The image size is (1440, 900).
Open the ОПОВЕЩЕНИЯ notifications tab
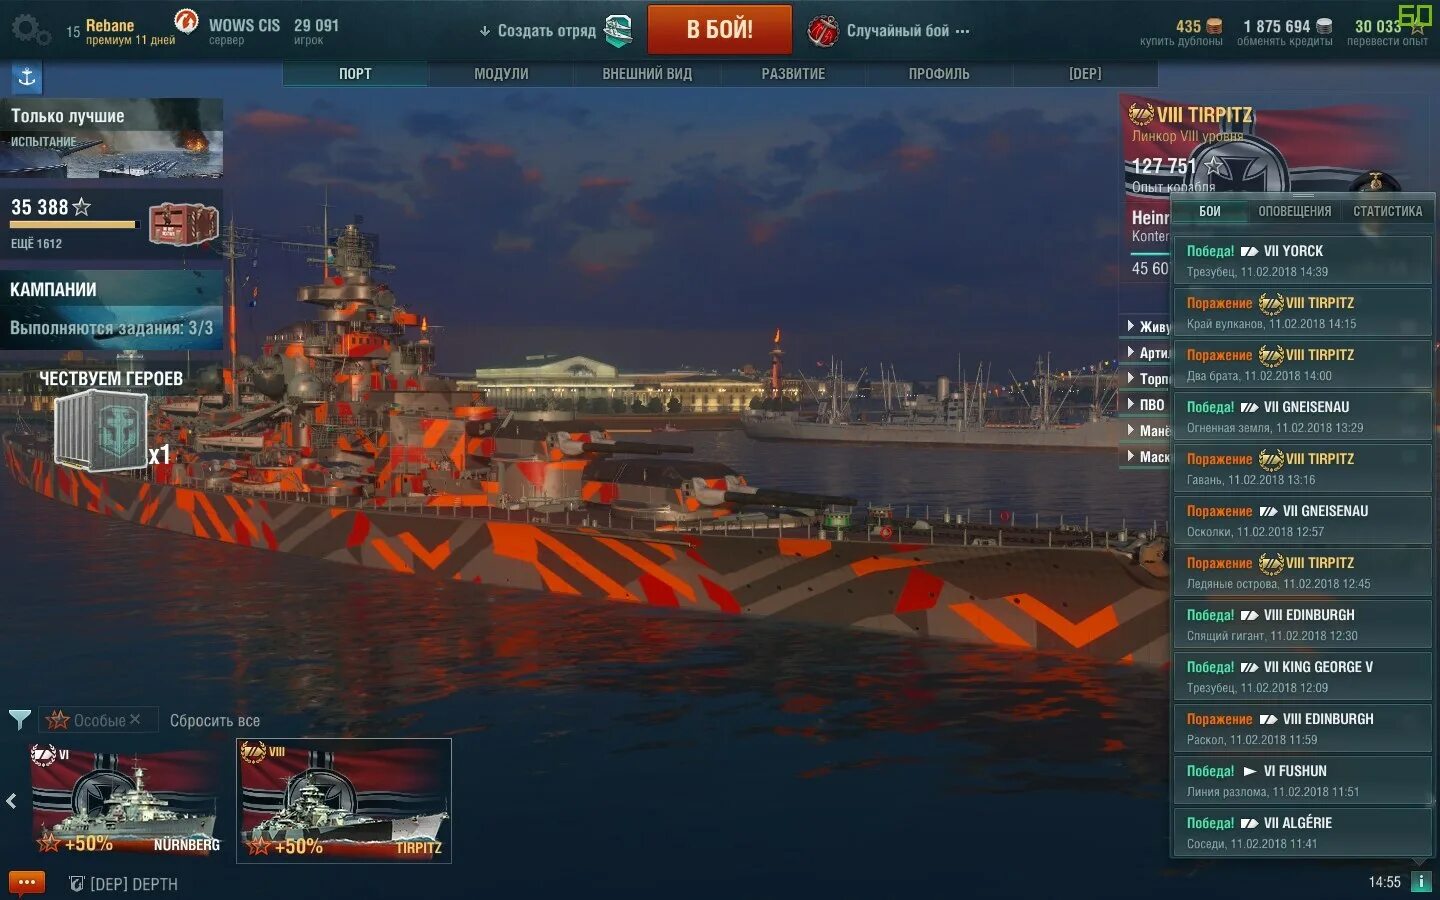coord(1294,211)
